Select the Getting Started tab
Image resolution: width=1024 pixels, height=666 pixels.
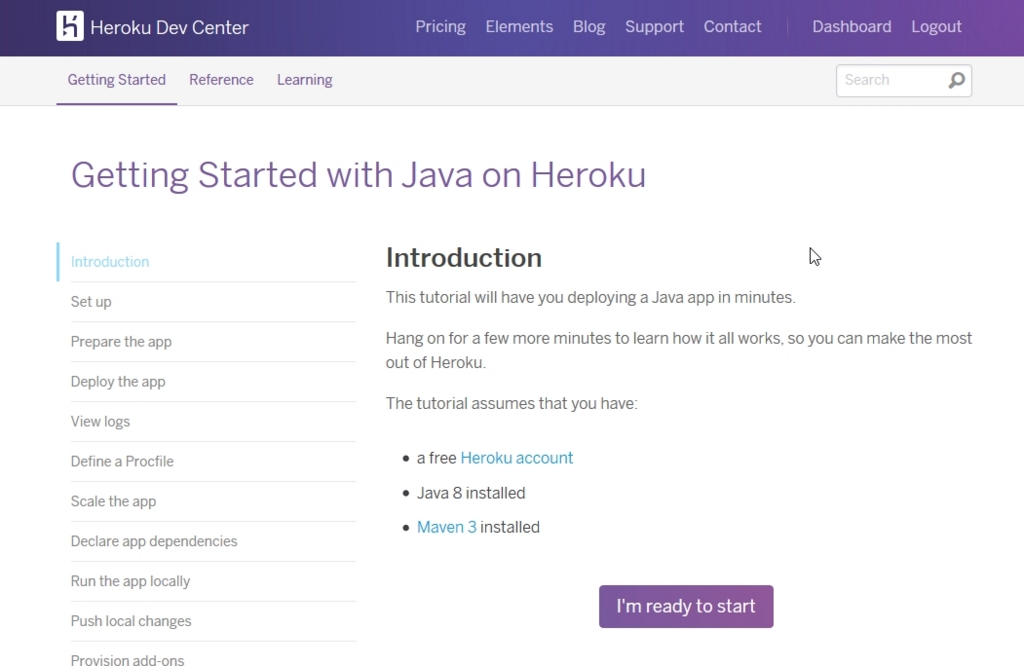(x=117, y=80)
